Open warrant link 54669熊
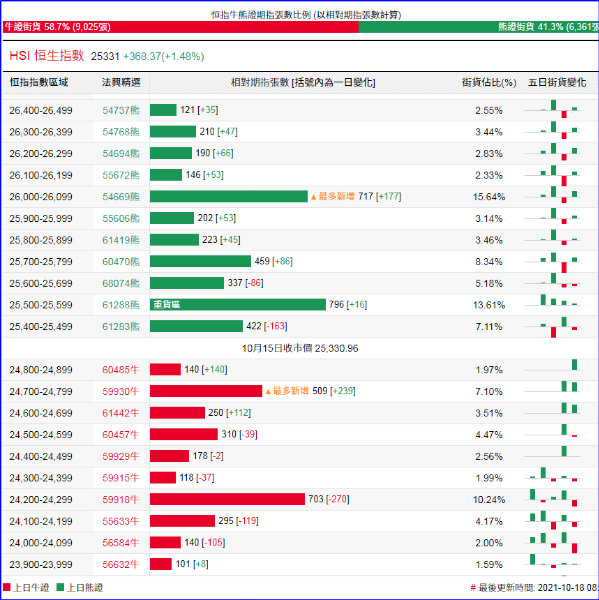Image resolution: width=599 pixels, height=600 pixels. [121, 197]
